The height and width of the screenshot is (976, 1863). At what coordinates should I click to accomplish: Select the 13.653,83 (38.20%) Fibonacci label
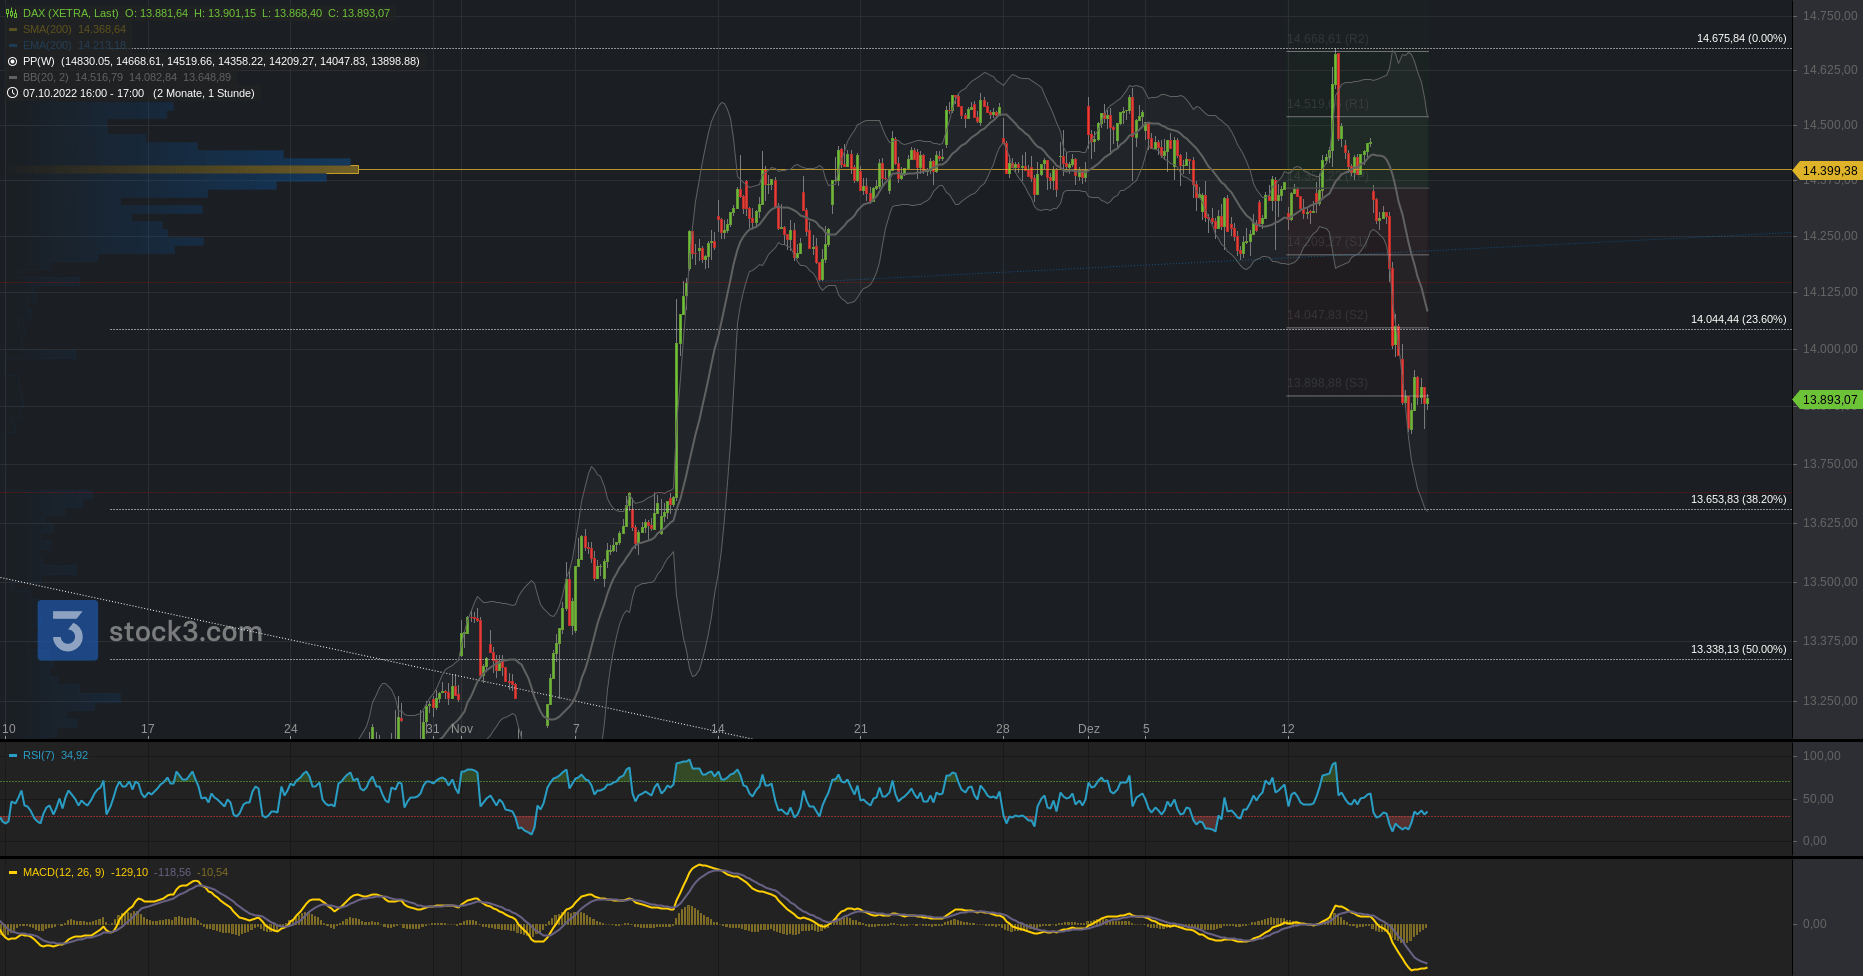[1738, 499]
